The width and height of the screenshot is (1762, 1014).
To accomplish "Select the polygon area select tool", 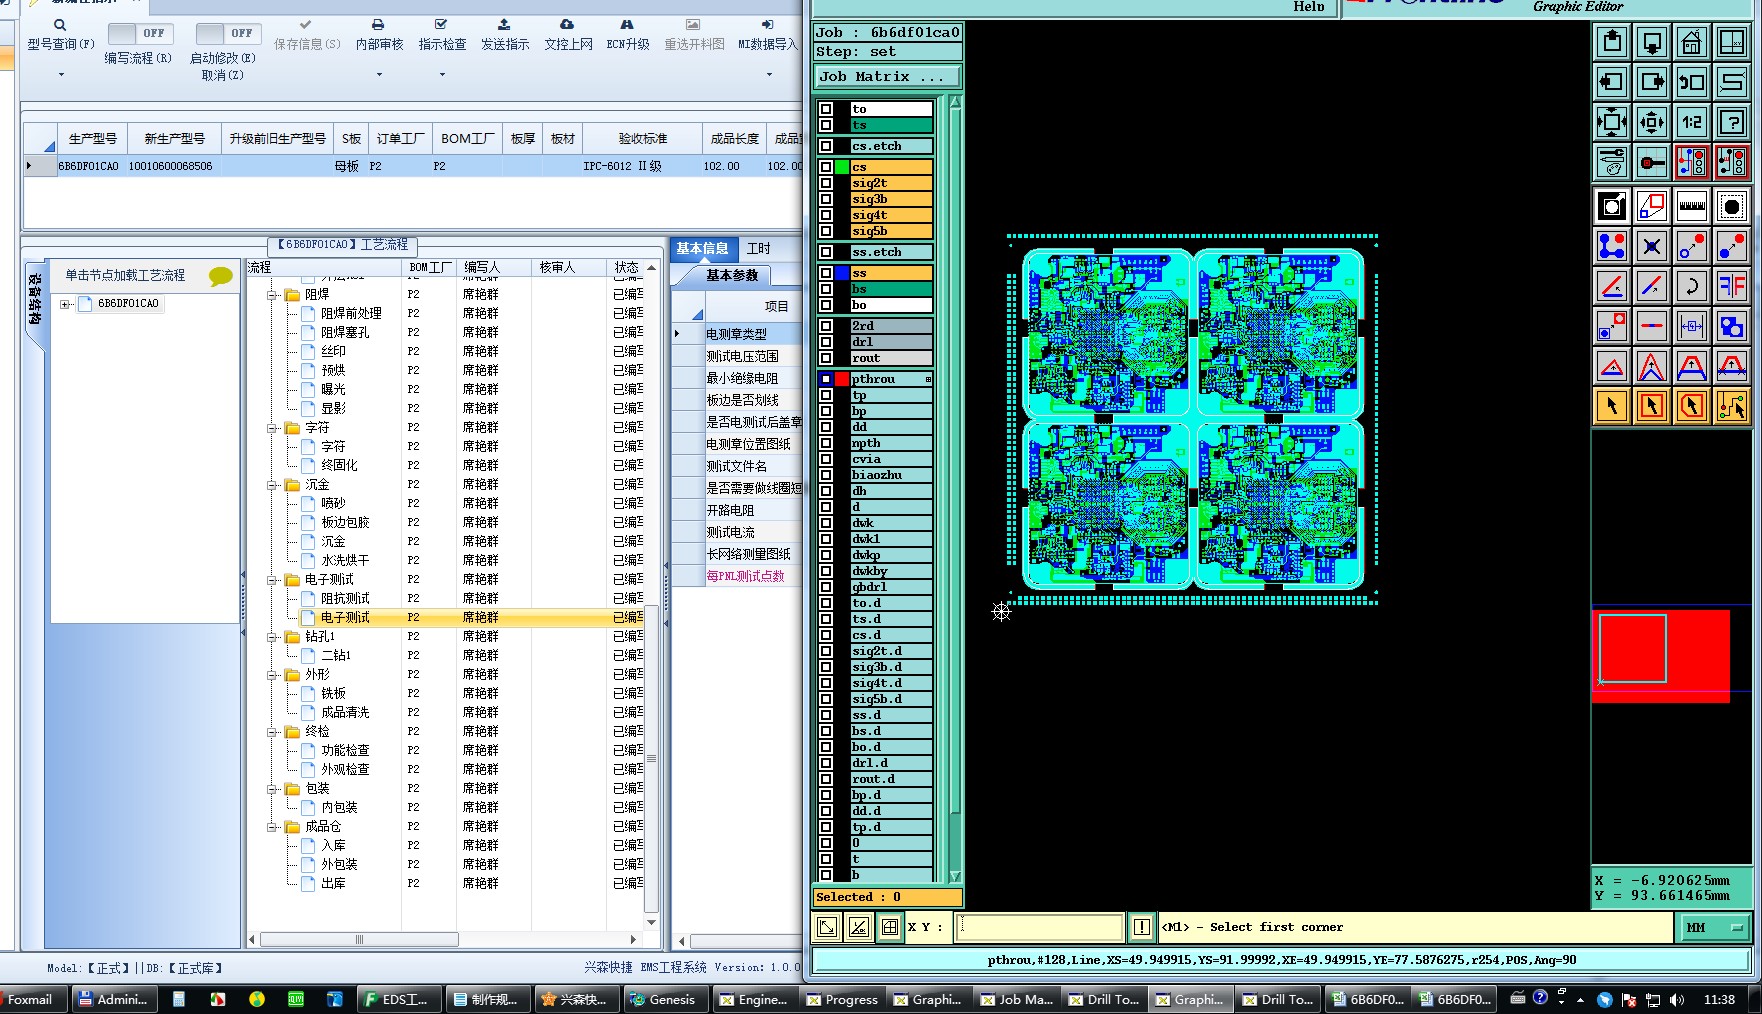I will (1691, 406).
